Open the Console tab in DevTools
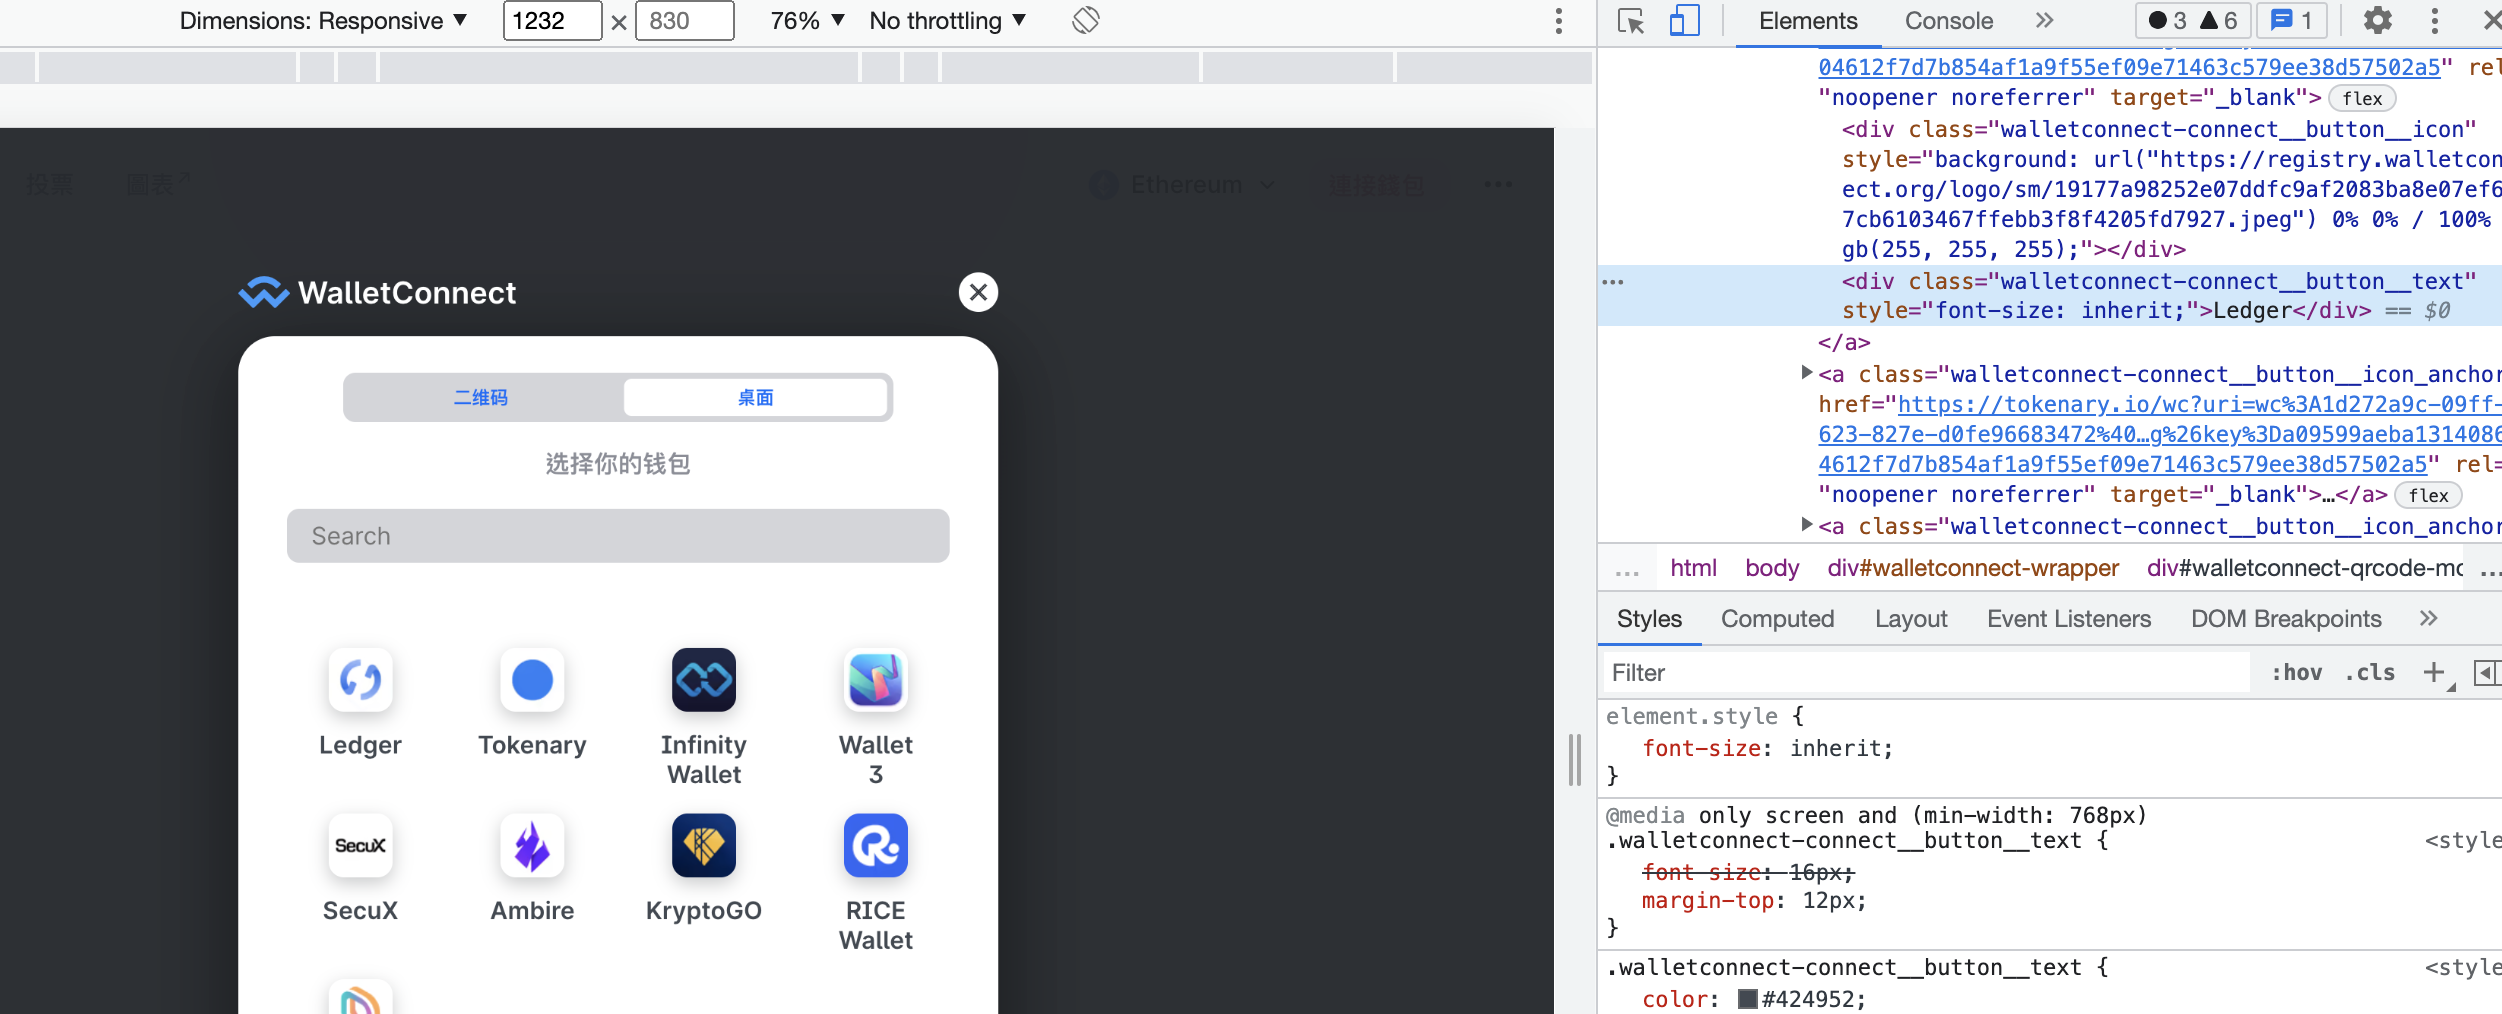 click(x=1949, y=21)
